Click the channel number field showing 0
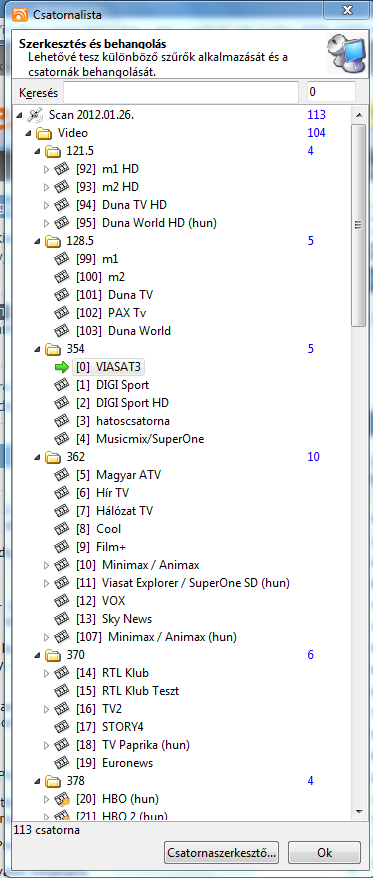373x878 pixels. coord(331,92)
